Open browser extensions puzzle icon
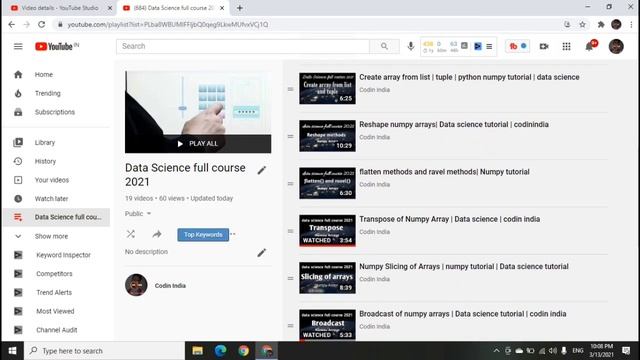The height and width of the screenshot is (360, 640). coord(600,24)
